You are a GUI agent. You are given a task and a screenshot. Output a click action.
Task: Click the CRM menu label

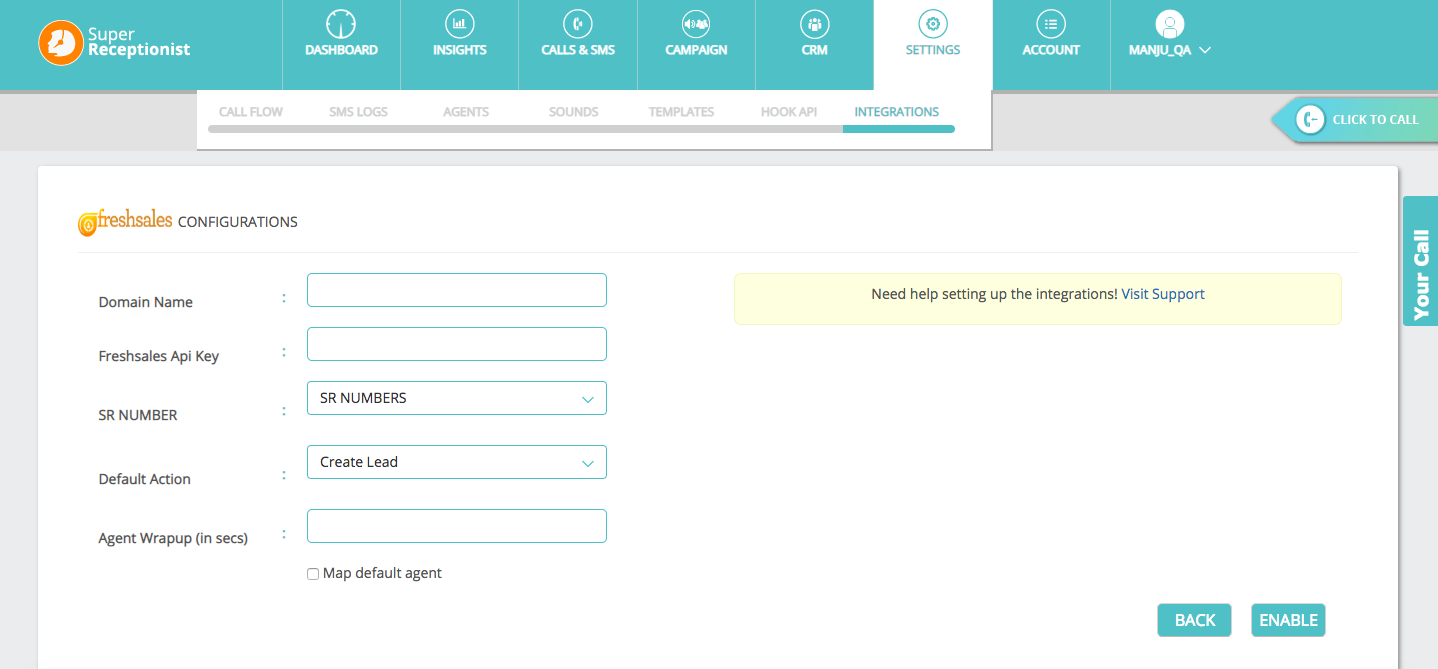point(814,50)
